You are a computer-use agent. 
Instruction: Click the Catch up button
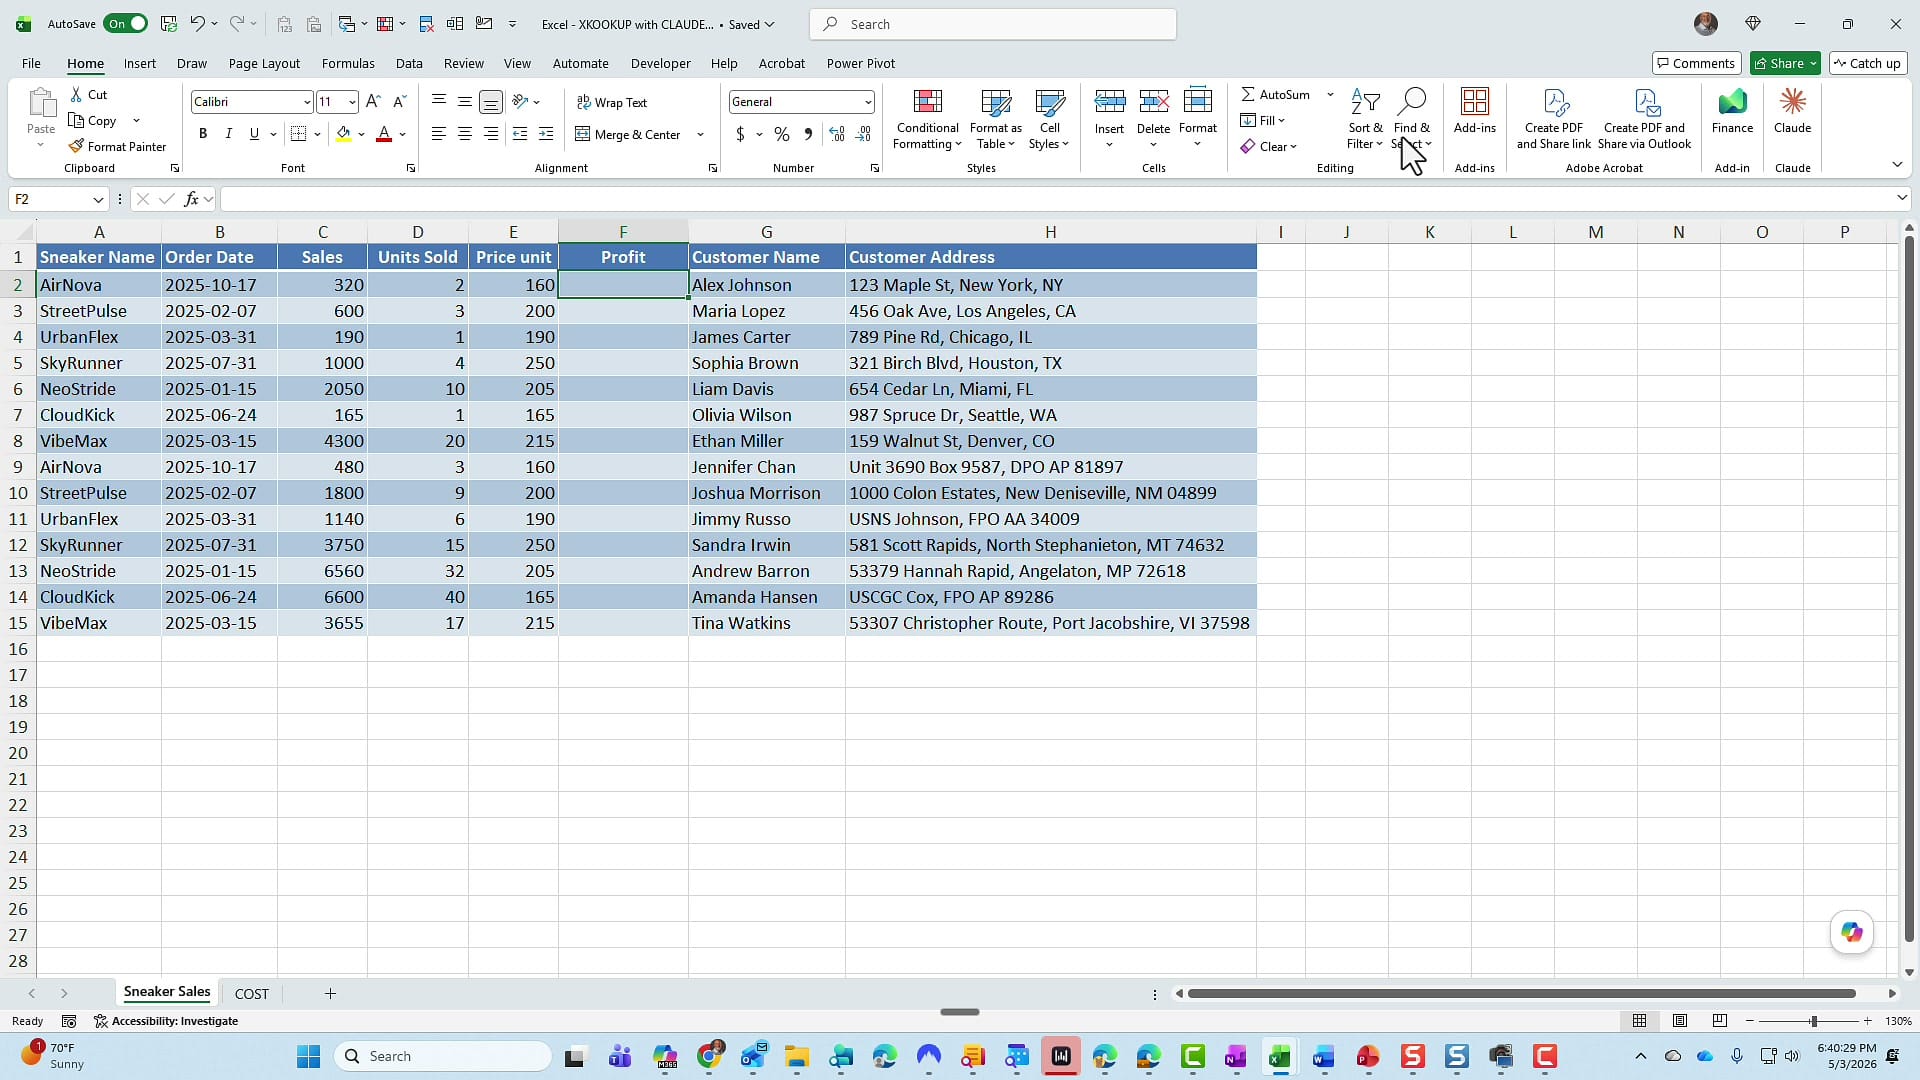(x=1867, y=63)
